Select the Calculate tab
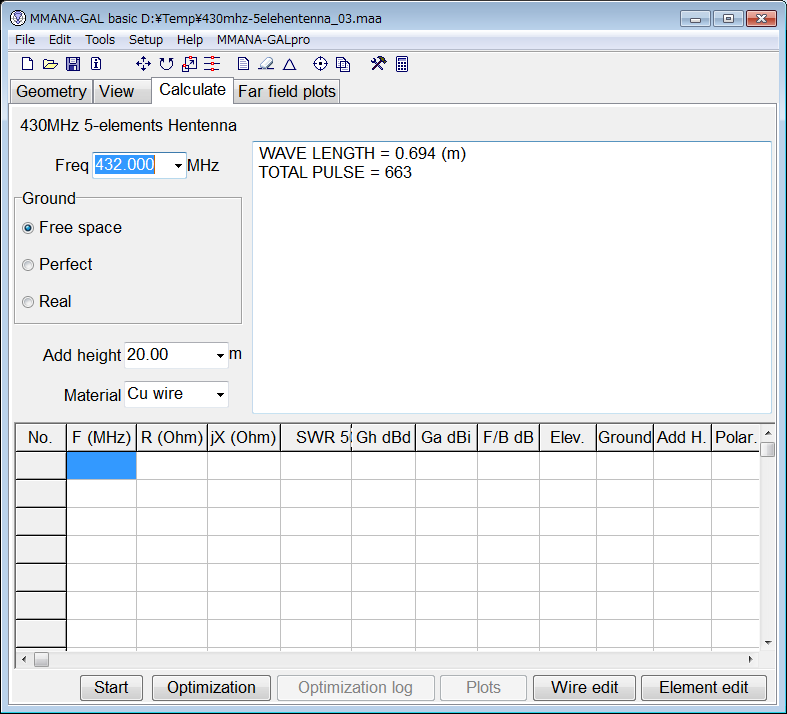This screenshot has width=787, height=714. (x=192, y=90)
